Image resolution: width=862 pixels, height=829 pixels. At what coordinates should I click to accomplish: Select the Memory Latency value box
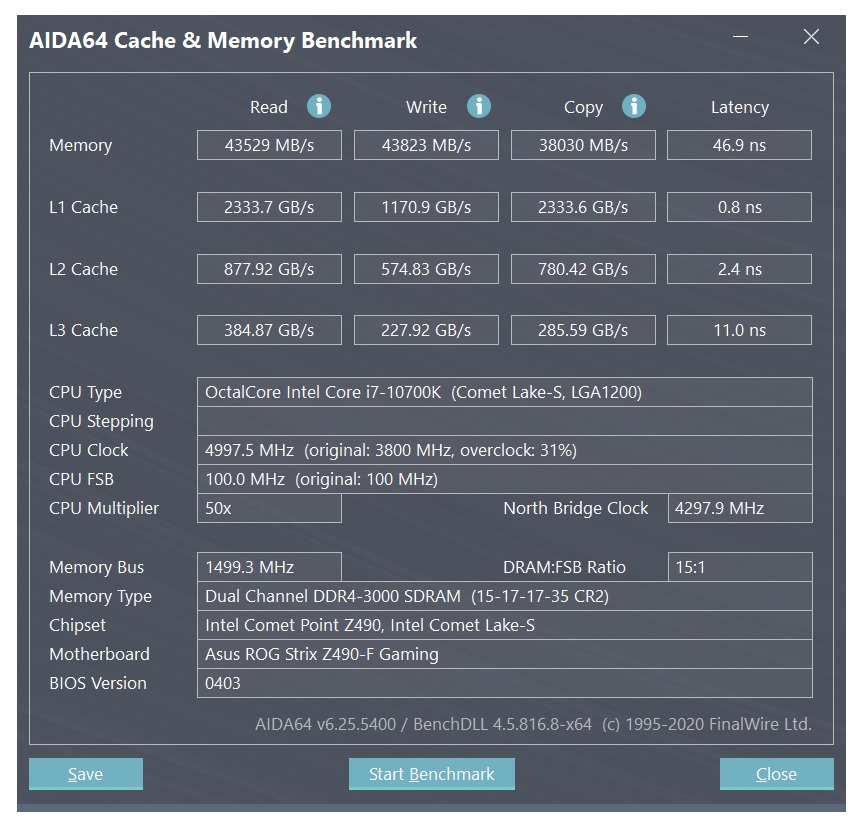tap(739, 145)
